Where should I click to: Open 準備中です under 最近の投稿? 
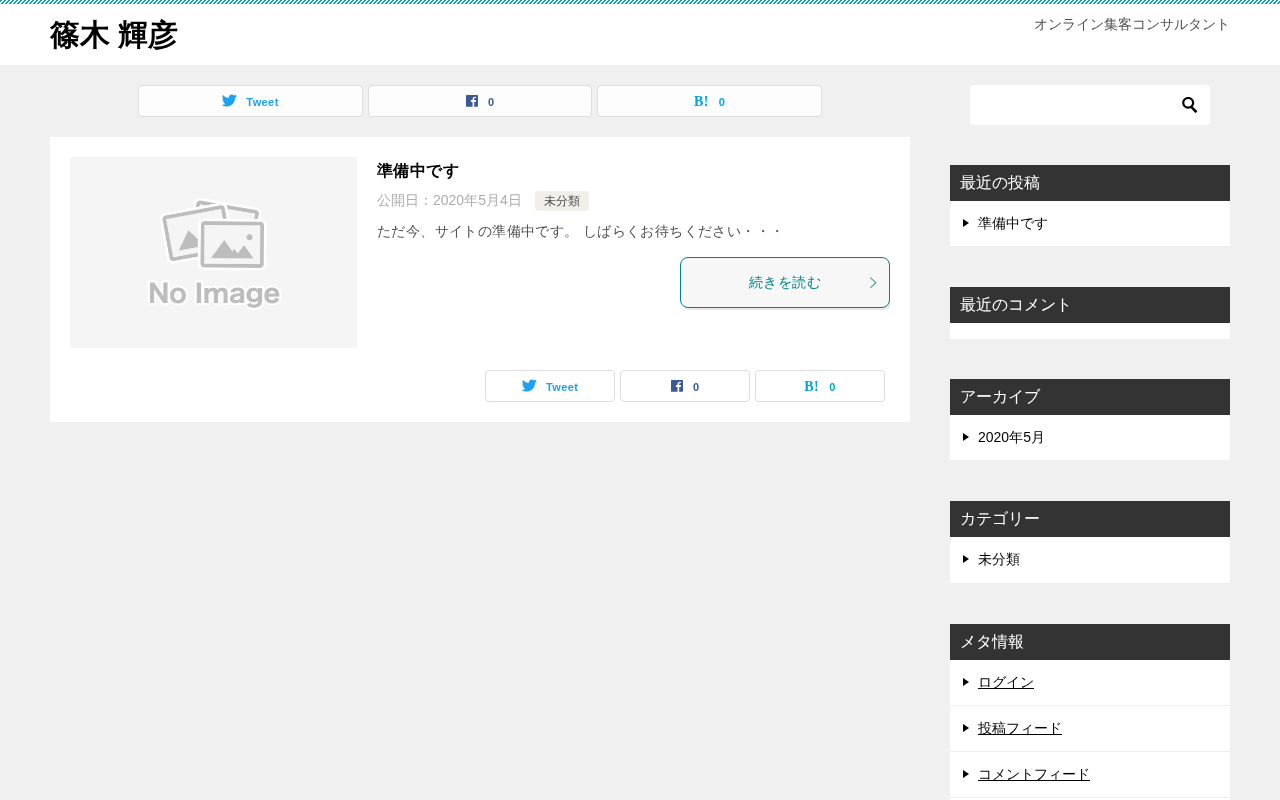pos(1013,223)
